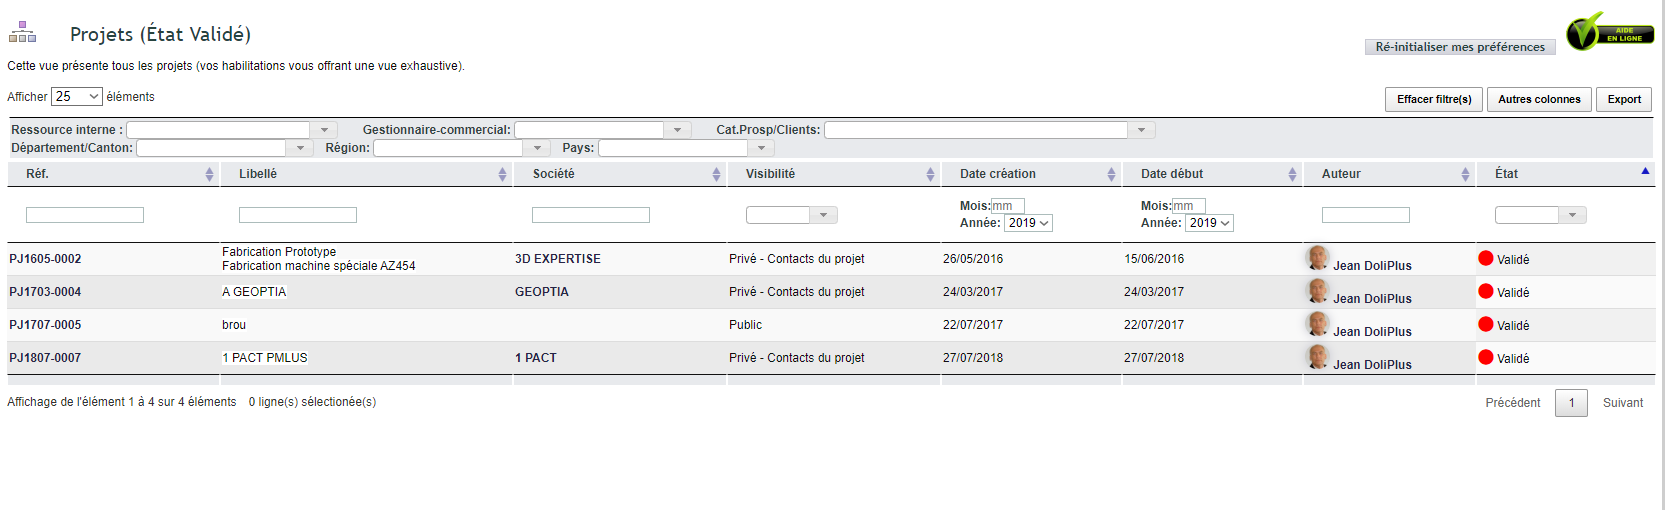Image resolution: width=1665 pixels, height=510 pixels.
Task: Click the Autres colonnes button
Action: click(x=1539, y=99)
